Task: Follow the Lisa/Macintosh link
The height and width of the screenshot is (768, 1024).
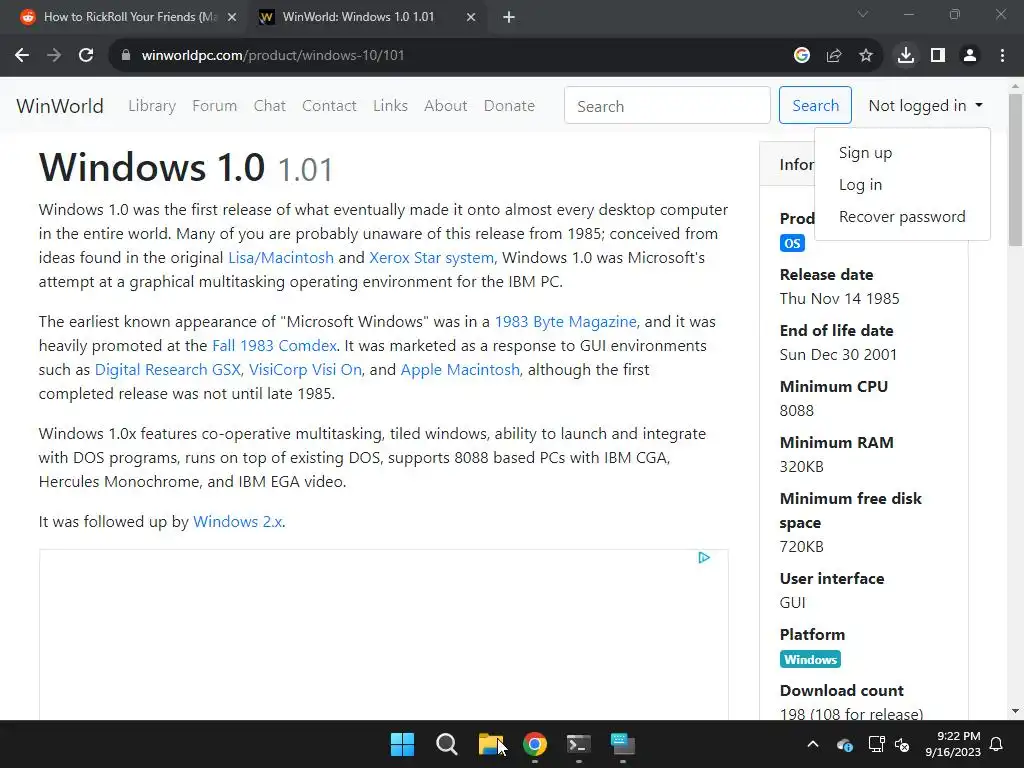Action: (x=281, y=258)
